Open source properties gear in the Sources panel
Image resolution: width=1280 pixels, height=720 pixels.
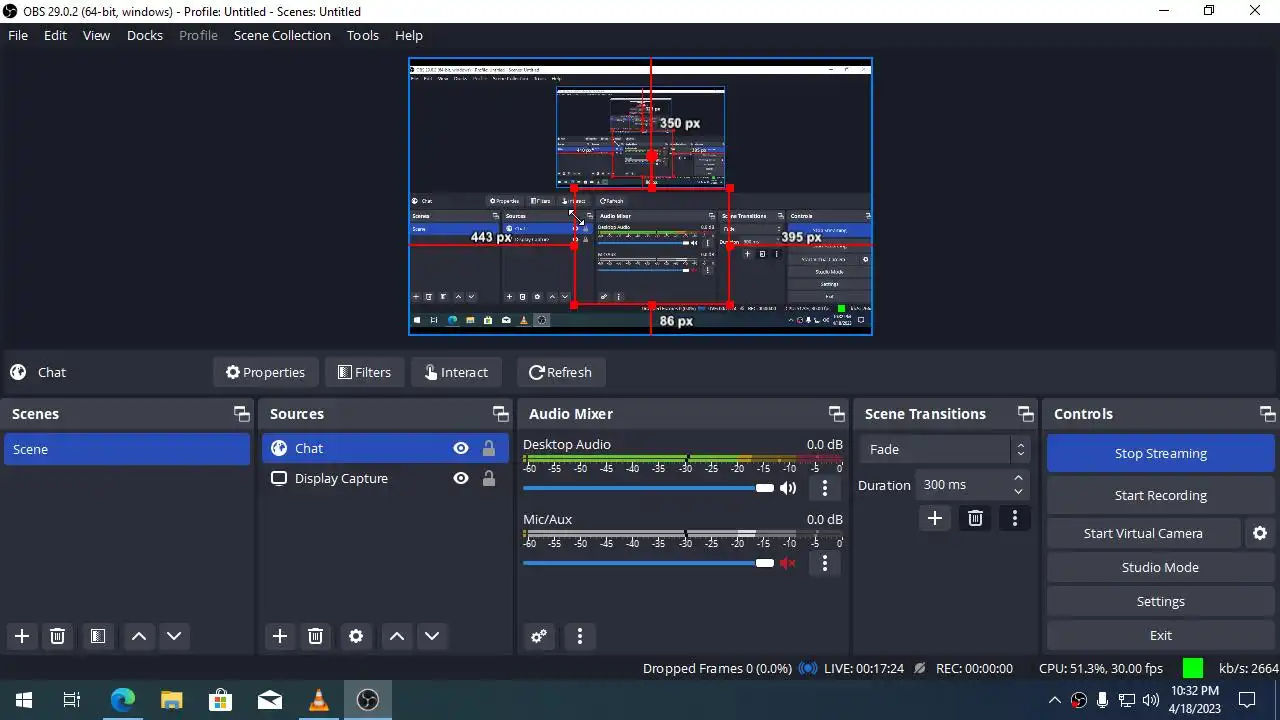(356, 636)
